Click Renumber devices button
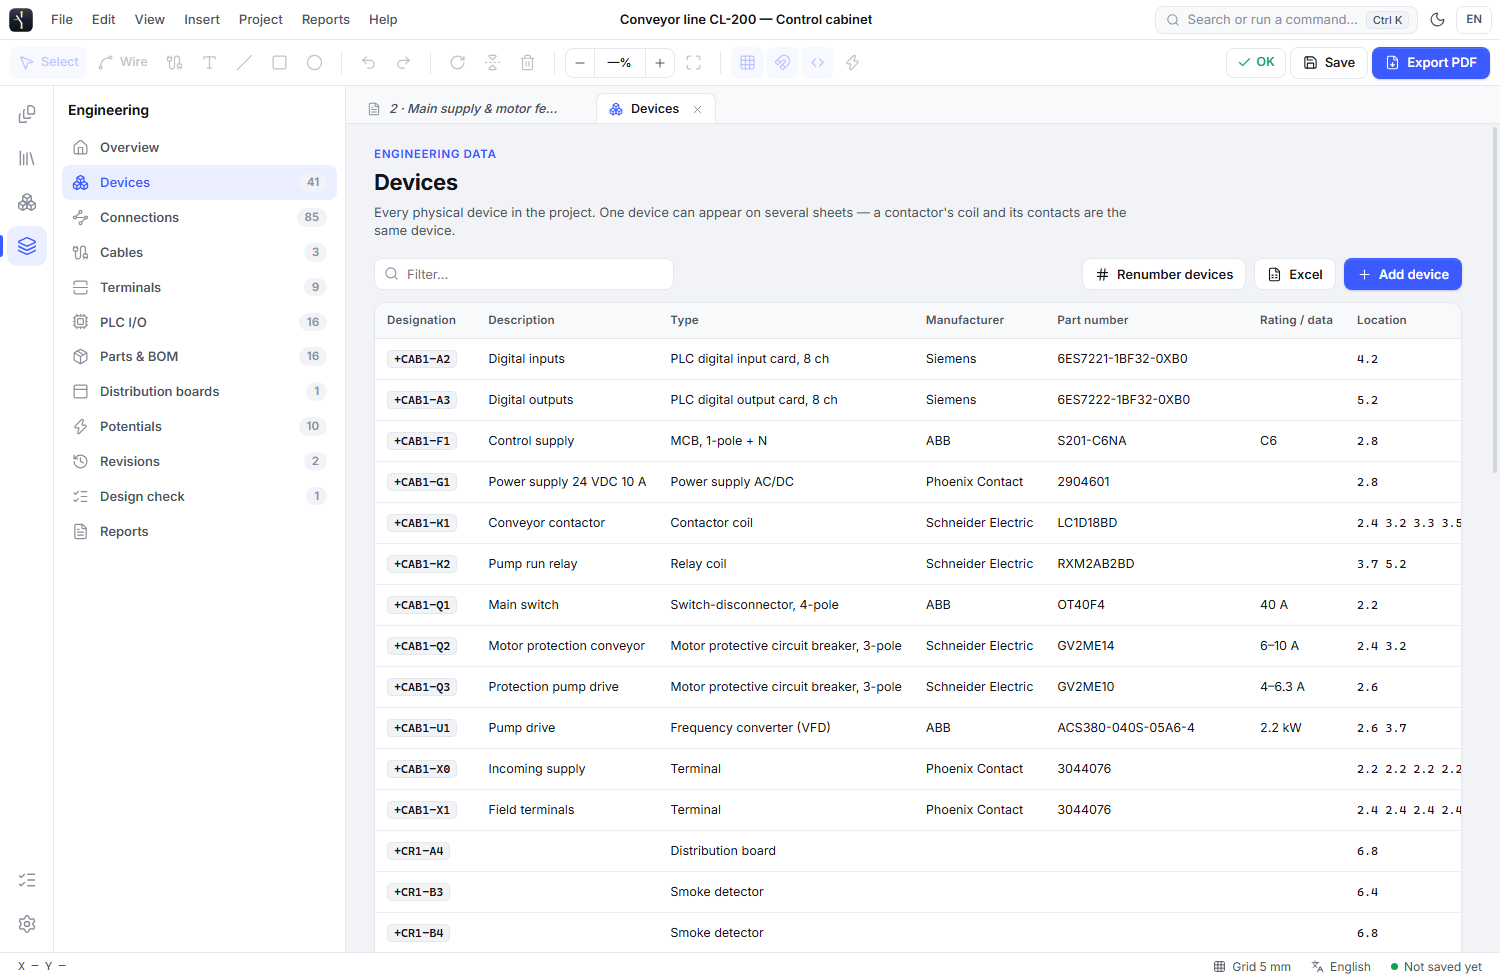The width and height of the screenshot is (1500, 980). pyautogui.click(x=1164, y=274)
